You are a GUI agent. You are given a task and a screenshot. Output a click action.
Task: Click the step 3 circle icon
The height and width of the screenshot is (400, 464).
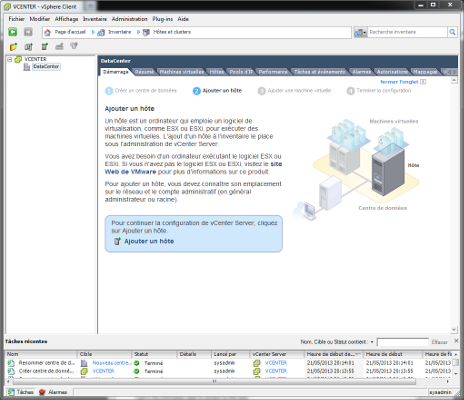coord(262,91)
